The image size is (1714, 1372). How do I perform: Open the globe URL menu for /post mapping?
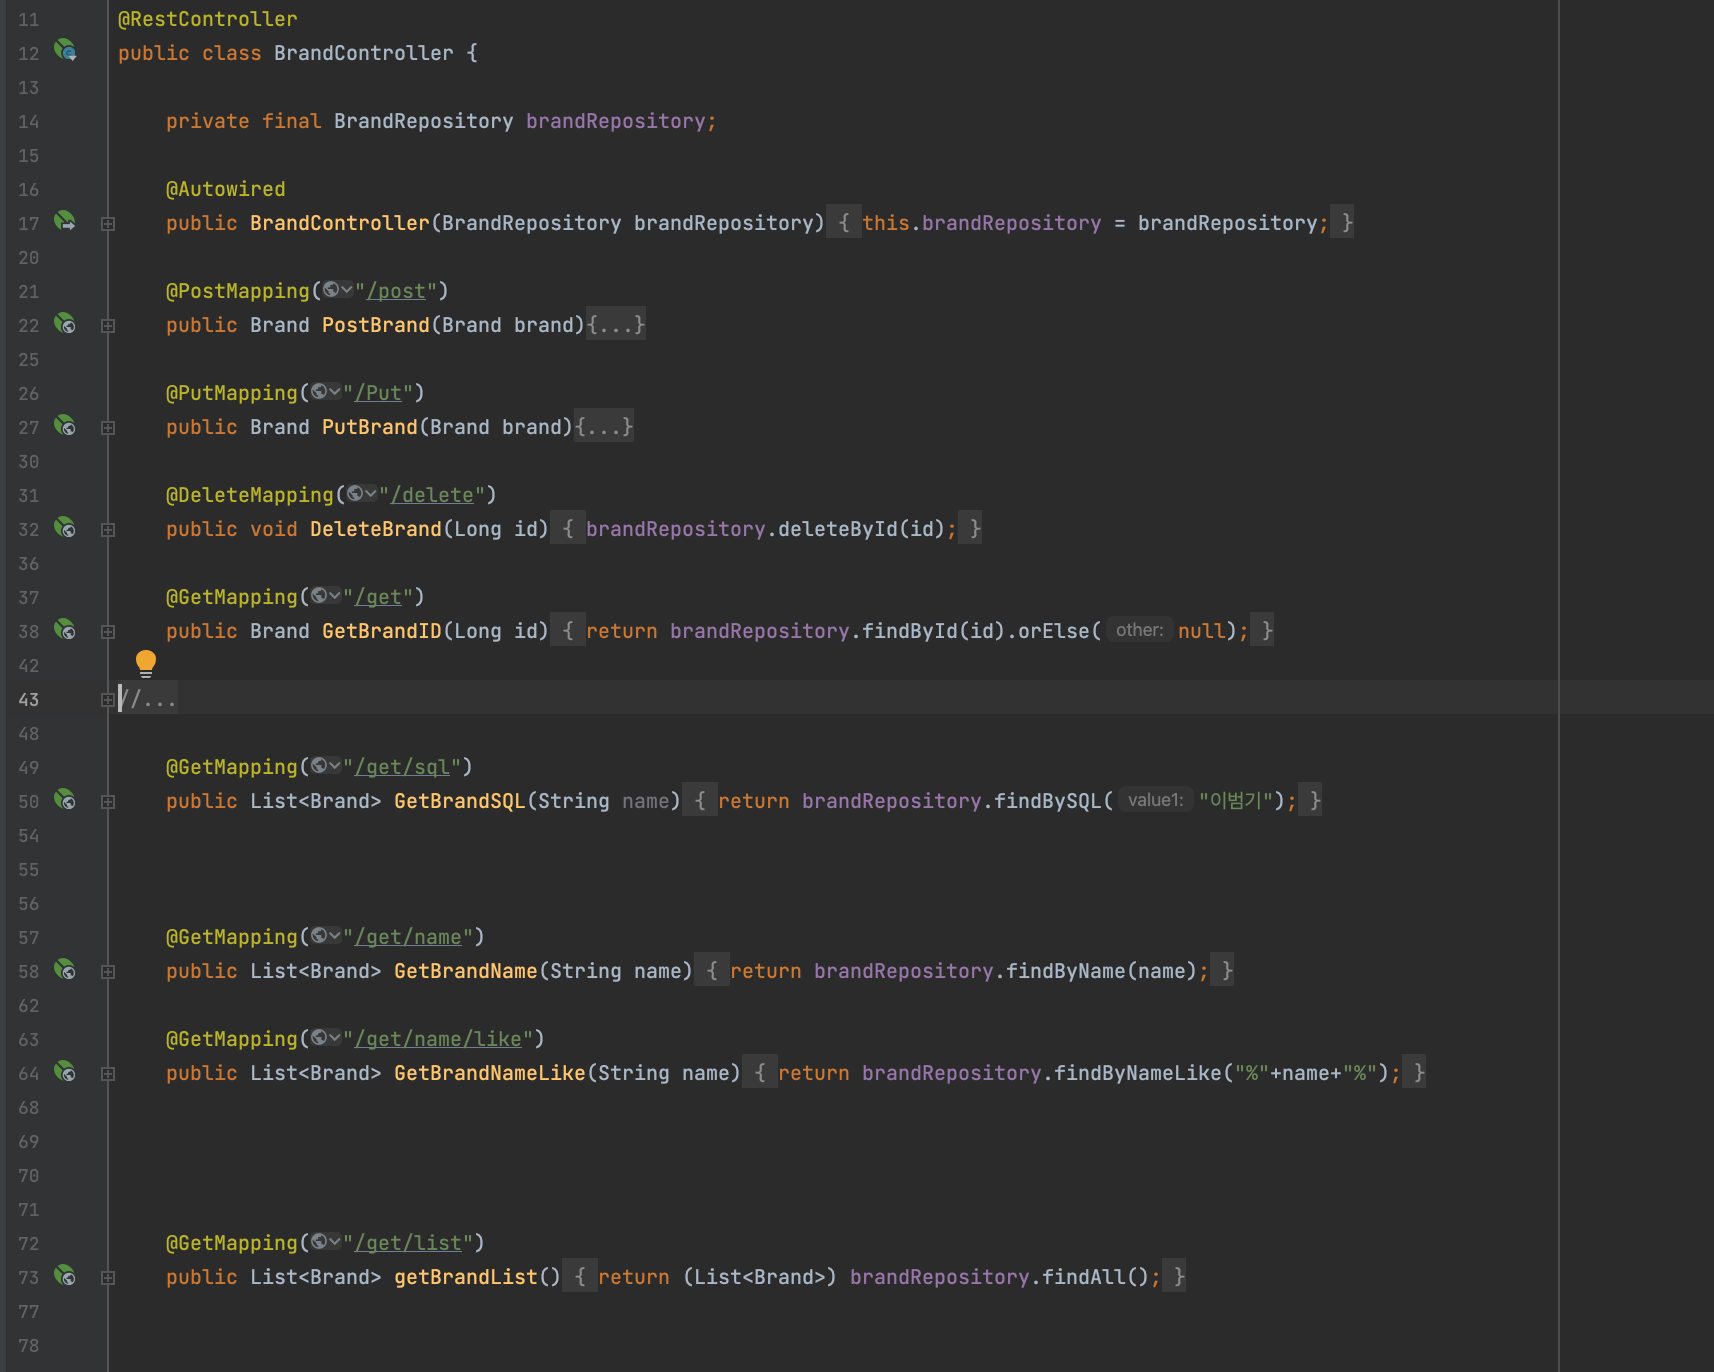(337, 290)
